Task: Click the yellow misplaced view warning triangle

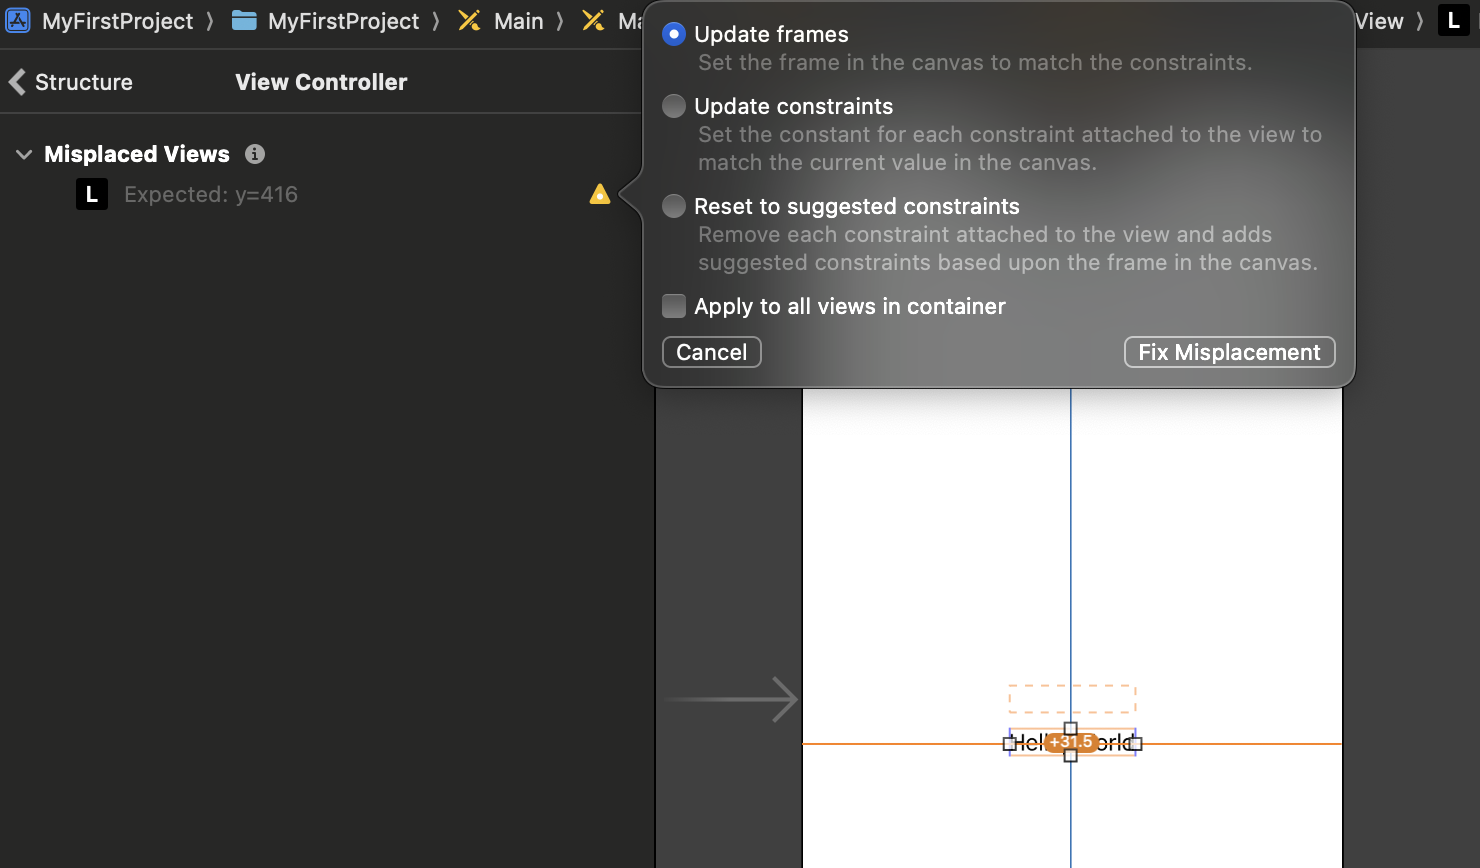Action: click(x=599, y=194)
